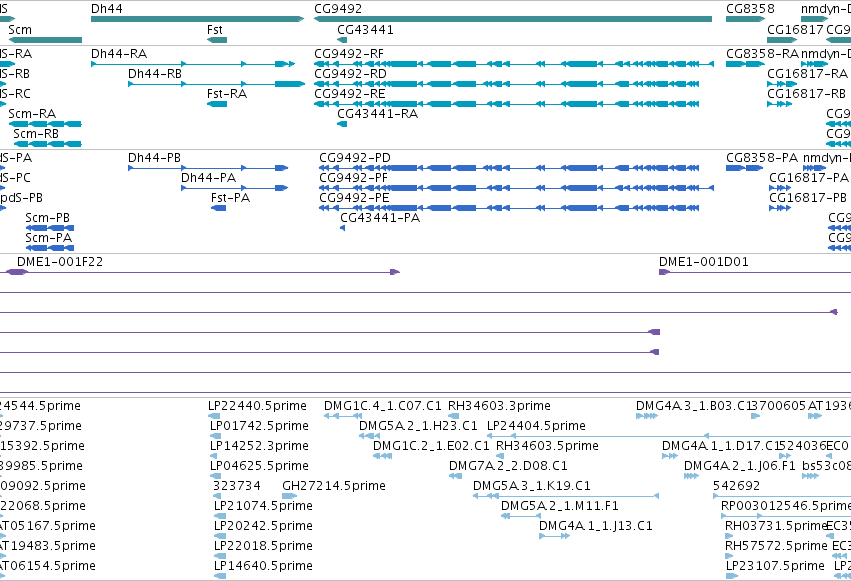
Task: Click the DMG7A.2_2.D08.C1 feature
Action: pyautogui.click(x=455, y=477)
